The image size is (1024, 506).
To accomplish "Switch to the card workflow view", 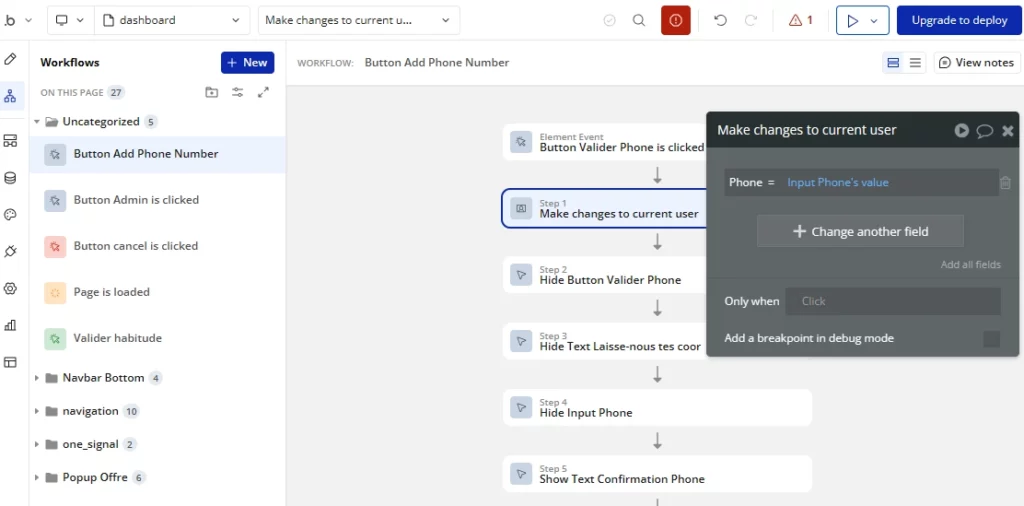I will pos(893,63).
